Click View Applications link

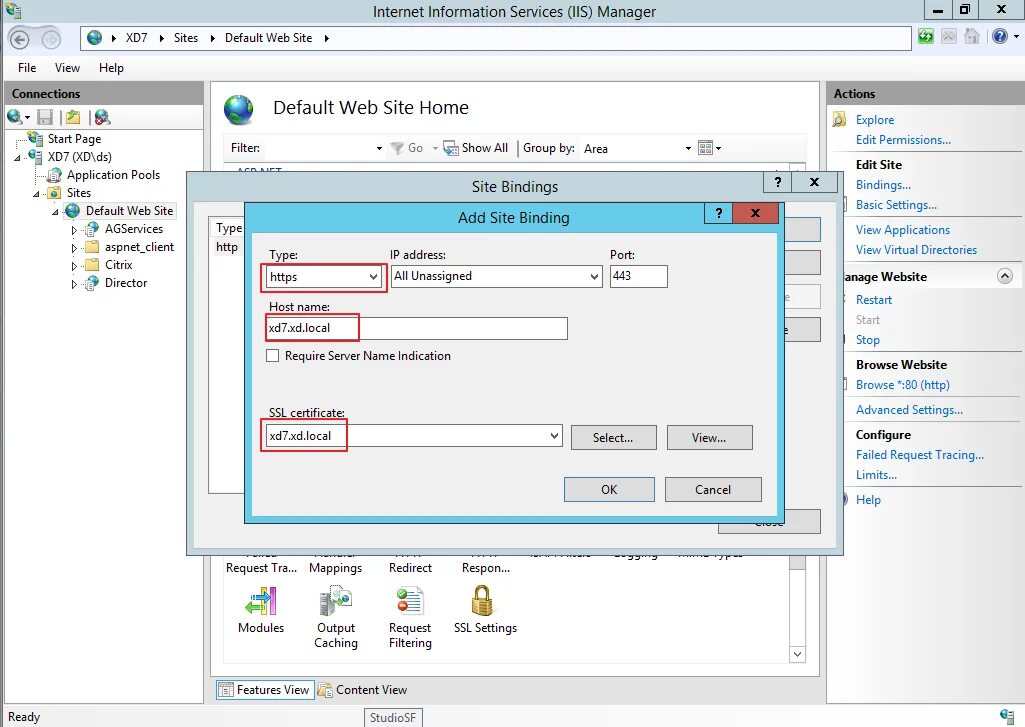tap(903, 230)
